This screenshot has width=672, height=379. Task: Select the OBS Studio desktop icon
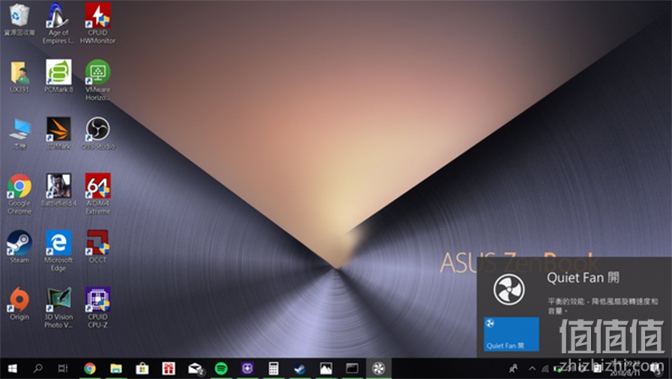tap(98, 133)
